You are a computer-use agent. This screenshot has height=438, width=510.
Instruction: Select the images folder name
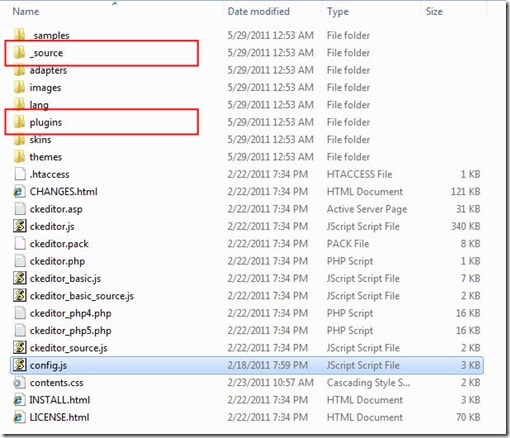point(45,88)
